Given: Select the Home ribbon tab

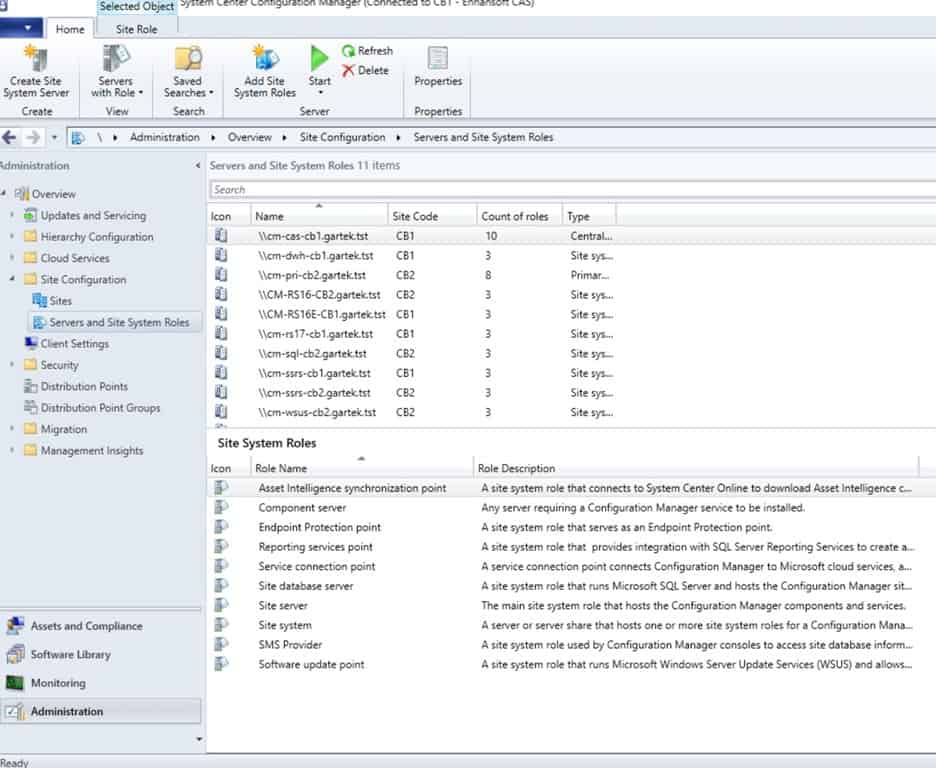Looking at the screenshot, I should point(70,29).
